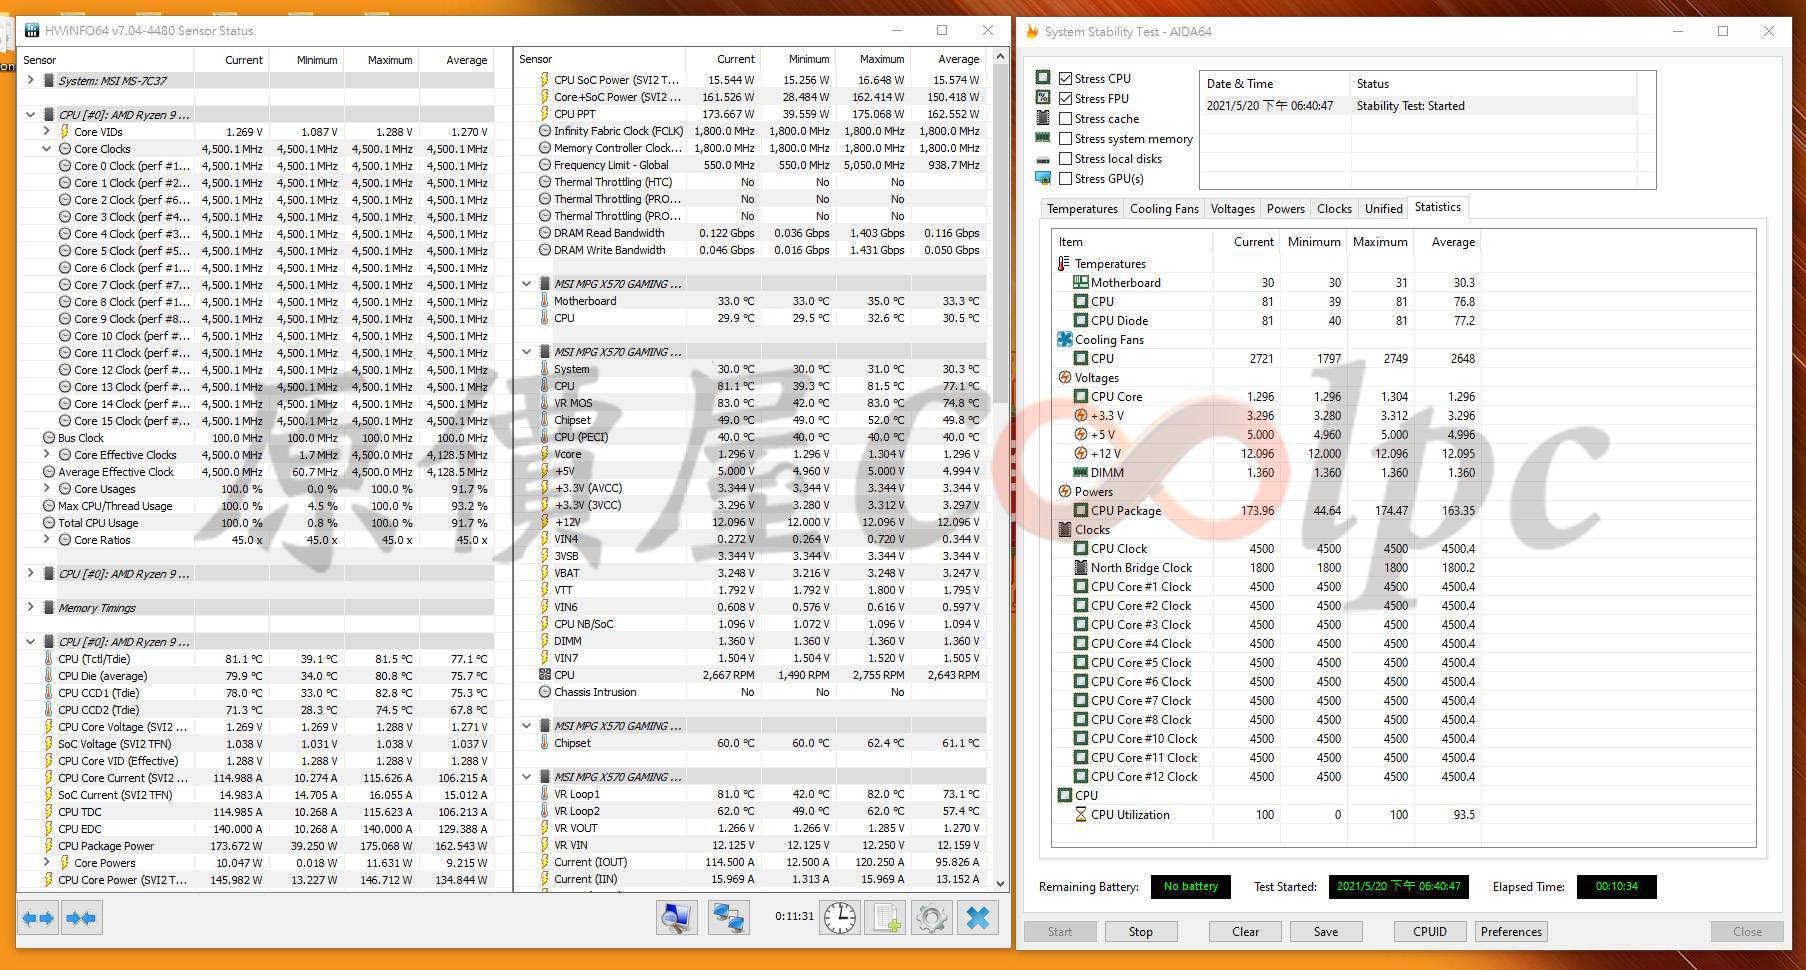Enable Stress system memory checkbox
Image resolution: width=1806 pixels, height=970 pixels.
coord(1066,138)
